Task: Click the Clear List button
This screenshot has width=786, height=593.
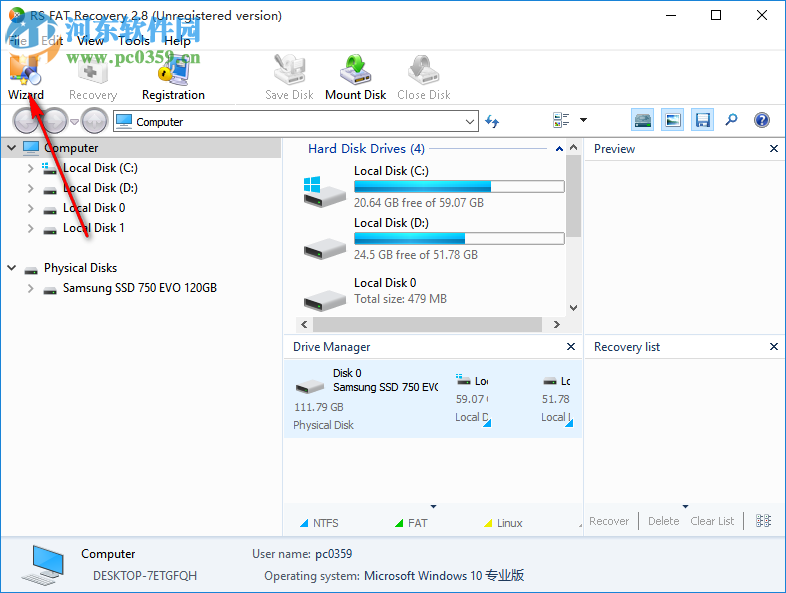Action: coord(712,521)
